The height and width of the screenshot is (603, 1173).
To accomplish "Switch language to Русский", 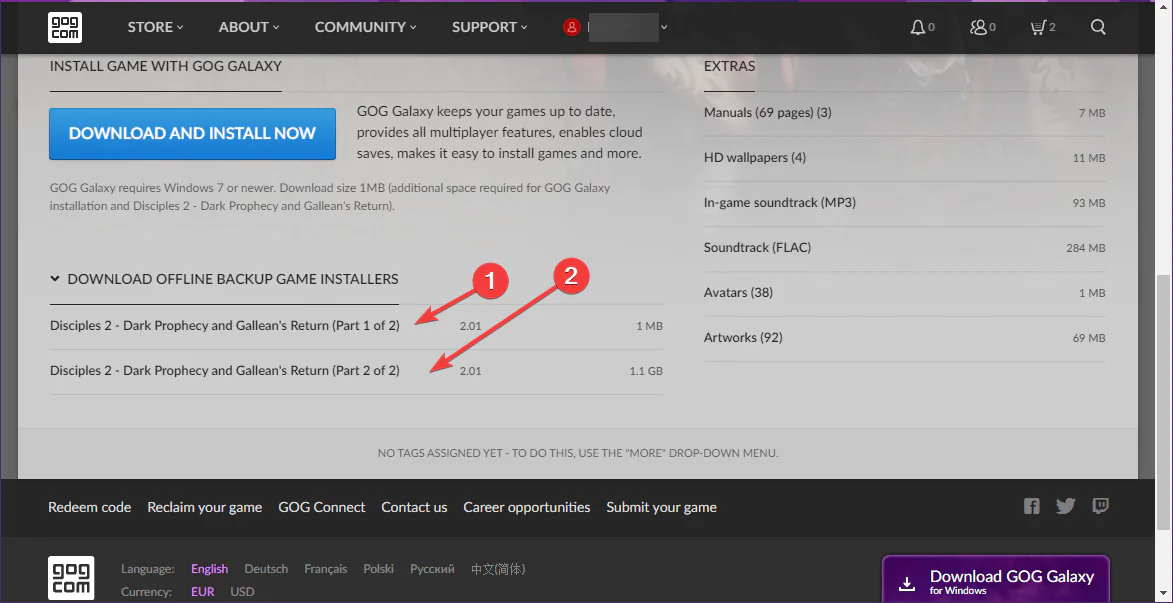I will pyautogui.click(x=432, y=569).
